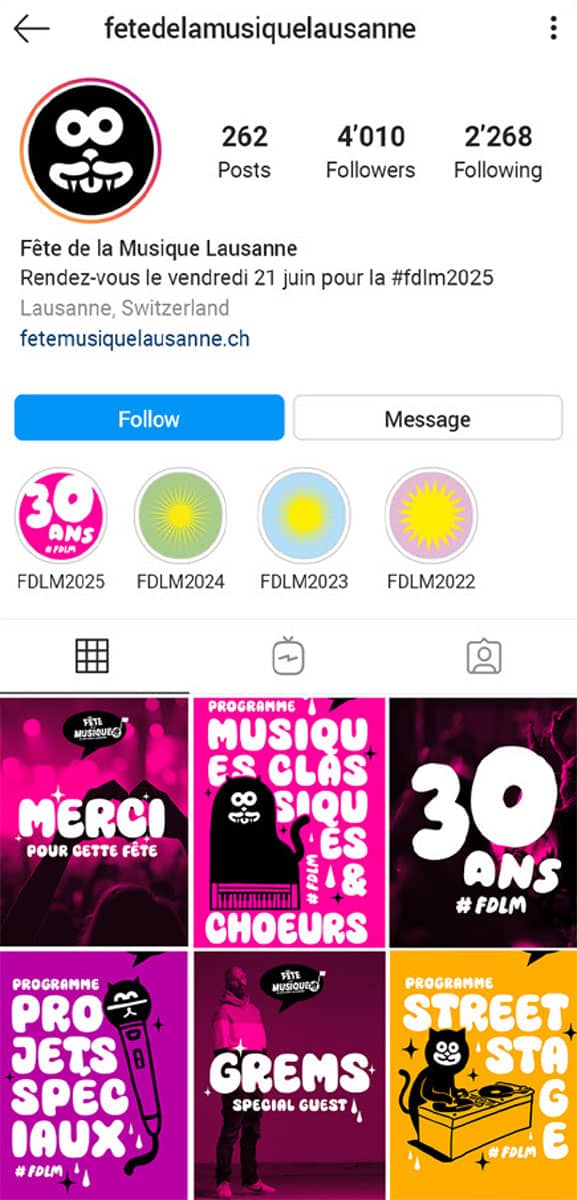The width and height of the screenshot is (577, 1200).
Task: View the FDLM2022 highlight
Action: [431, 515]
